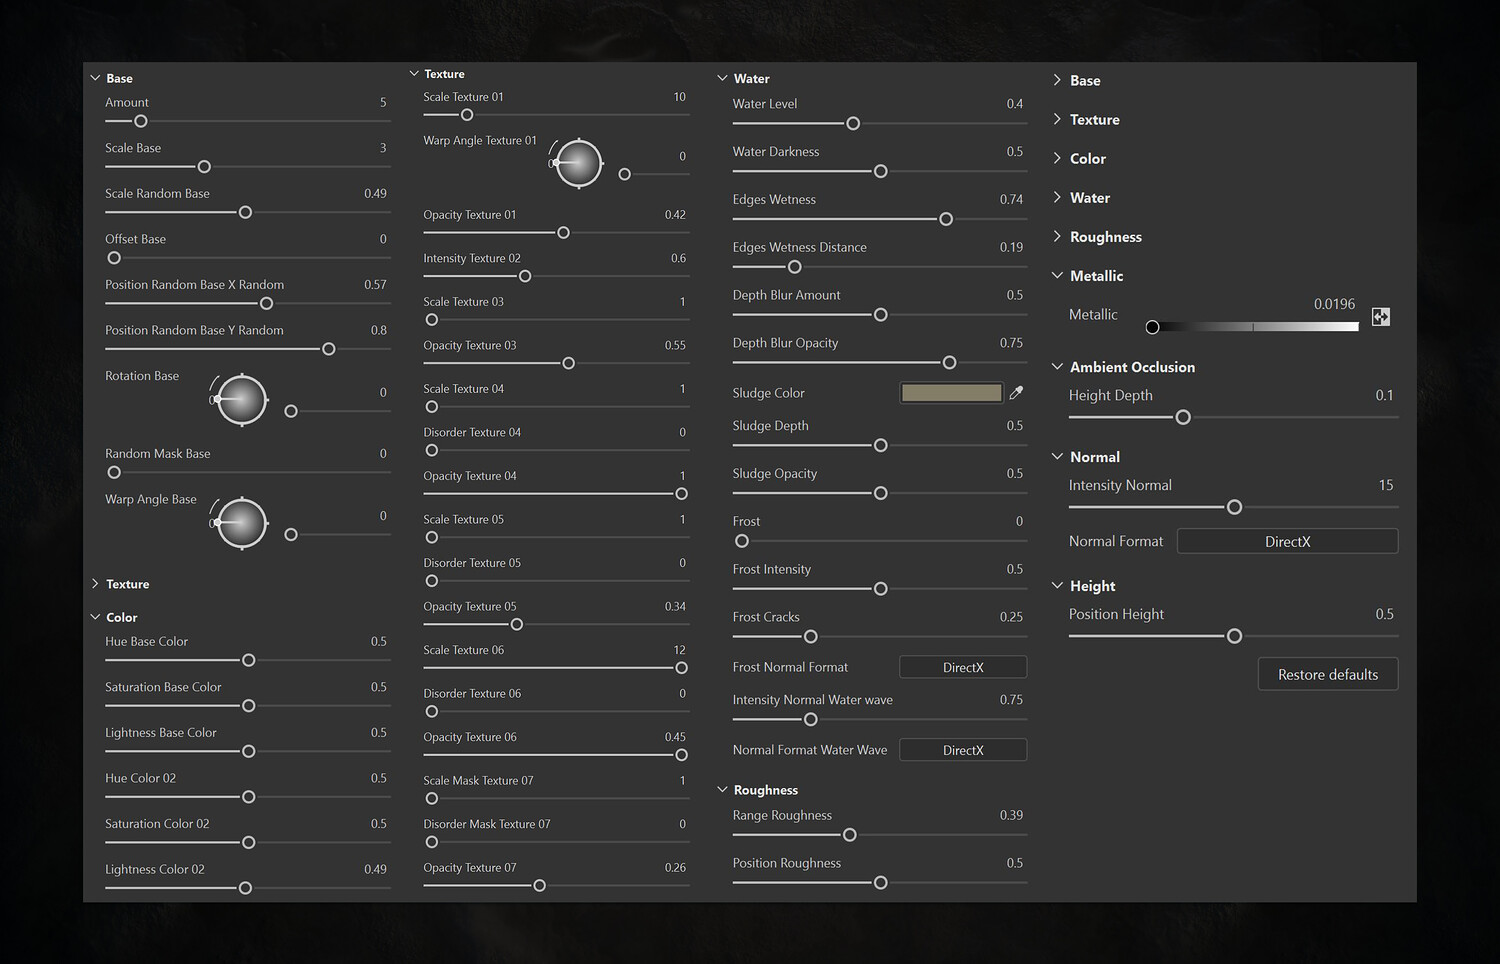Click the Metallic value field 0.0196
This screenshot has height=964, width=1500.
point(1334,304)
